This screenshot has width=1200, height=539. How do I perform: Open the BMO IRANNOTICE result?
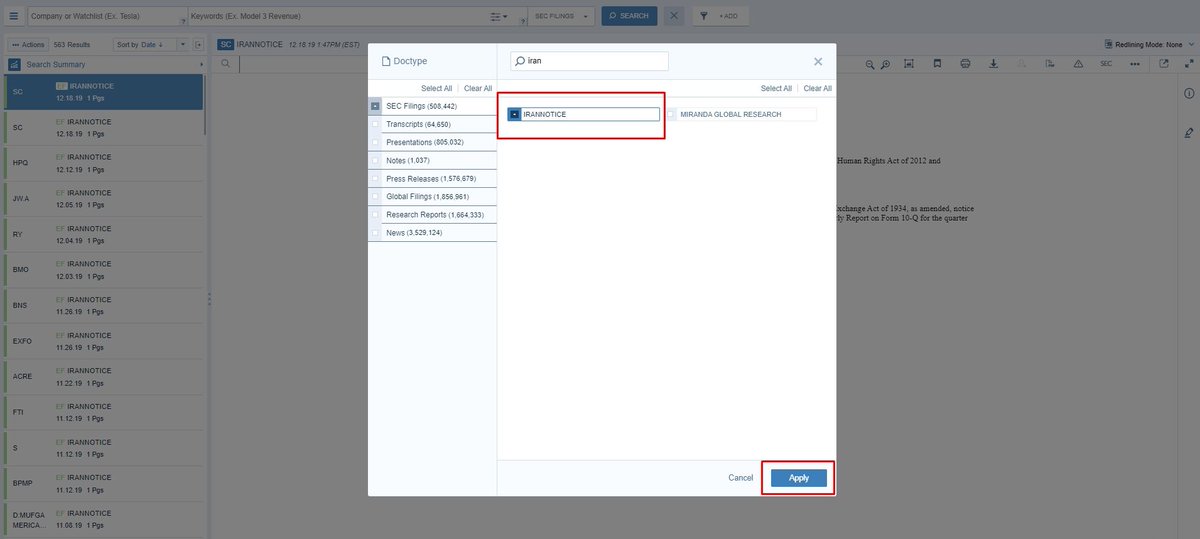(104, 270)
